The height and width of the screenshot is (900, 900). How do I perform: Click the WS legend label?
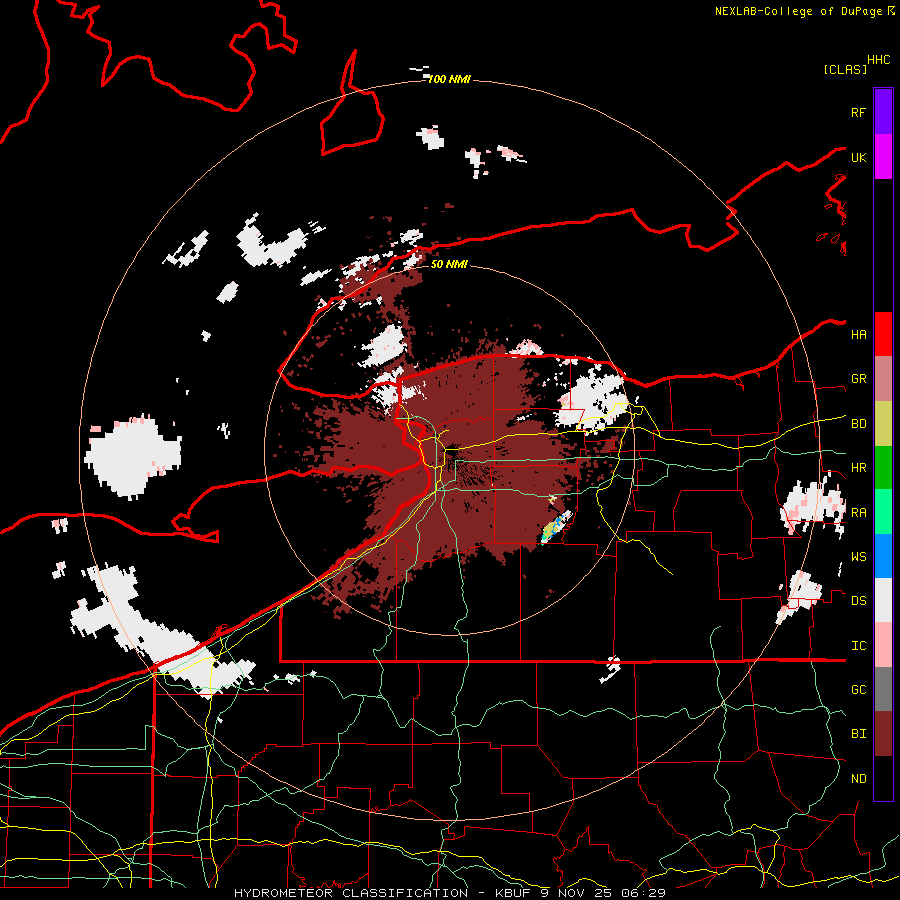[x=858, y=557]
